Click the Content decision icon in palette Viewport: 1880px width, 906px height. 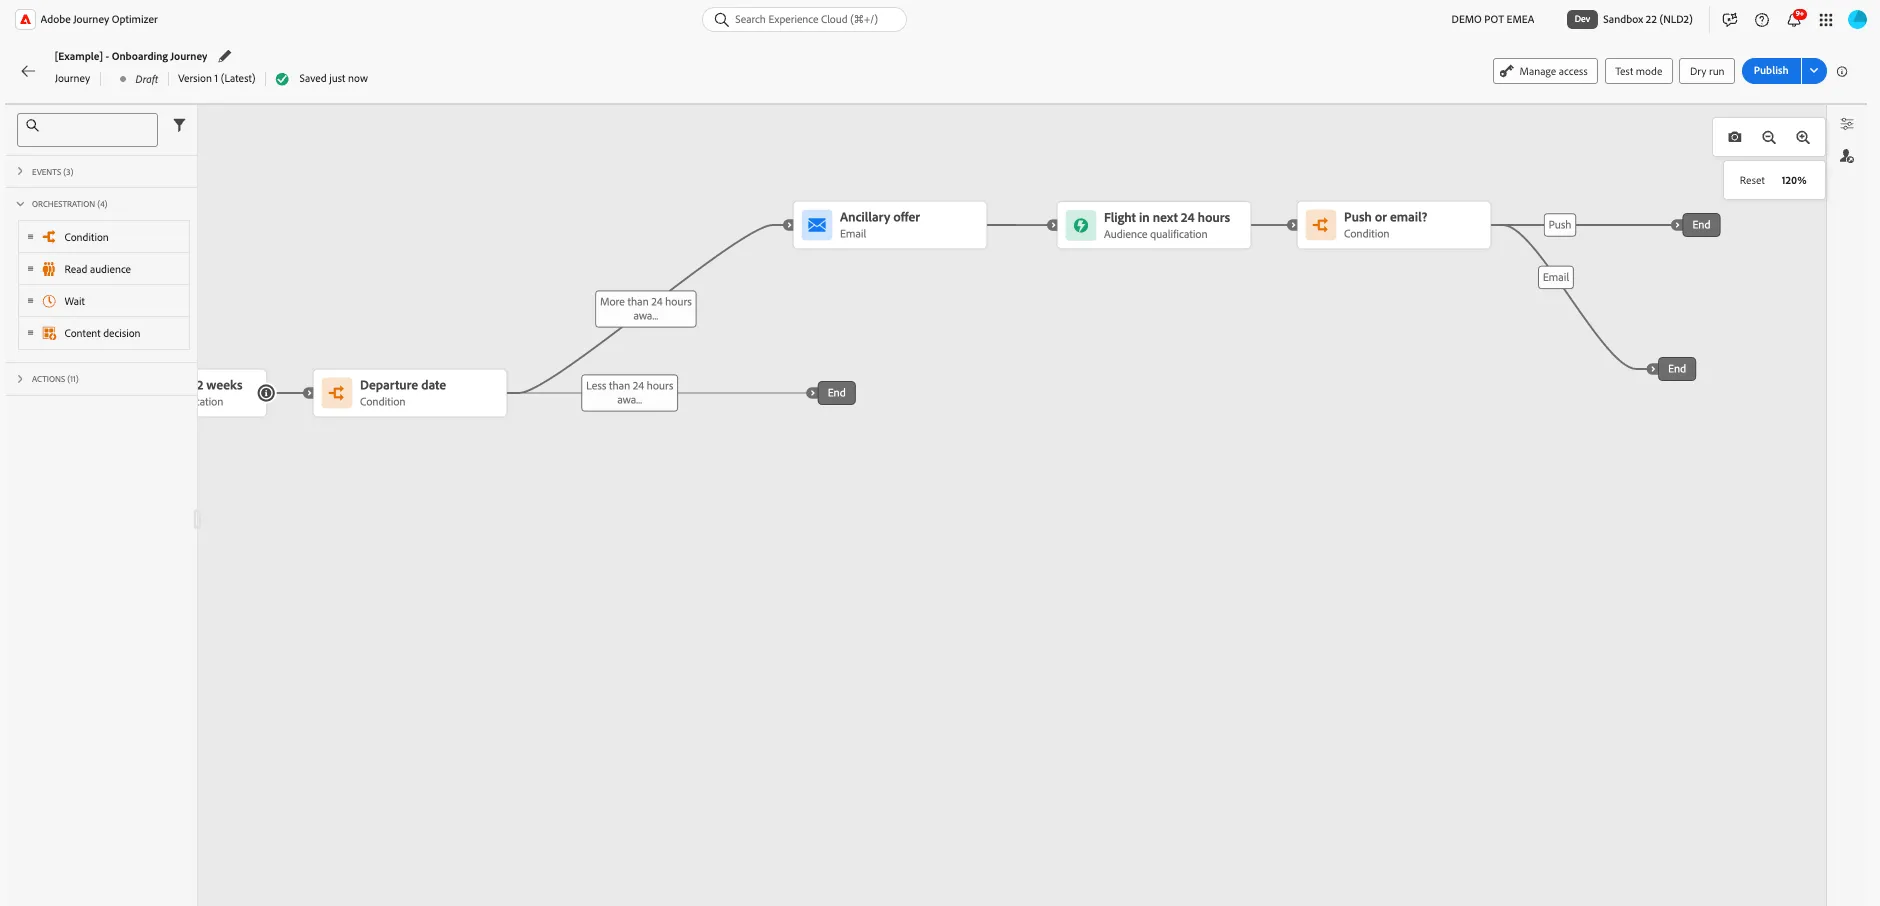(49, 333)
